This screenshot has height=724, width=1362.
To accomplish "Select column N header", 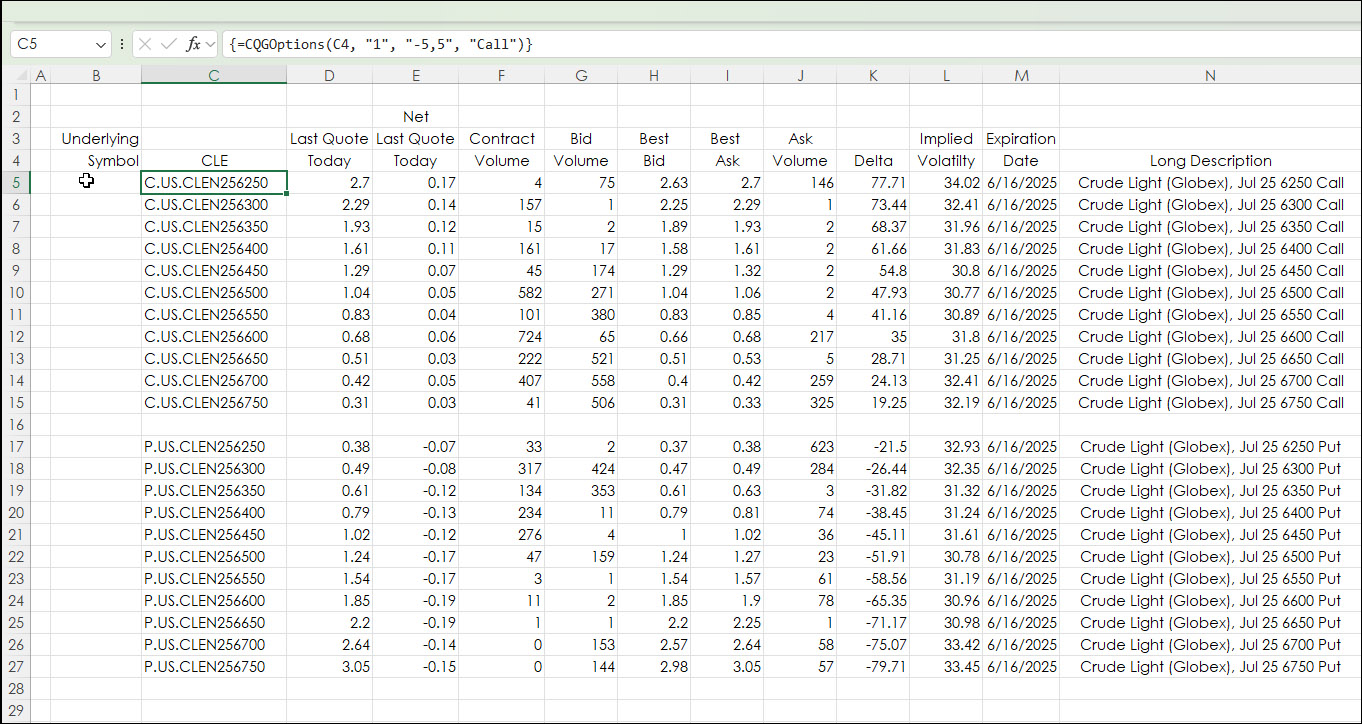I will tap(1210, 75).
